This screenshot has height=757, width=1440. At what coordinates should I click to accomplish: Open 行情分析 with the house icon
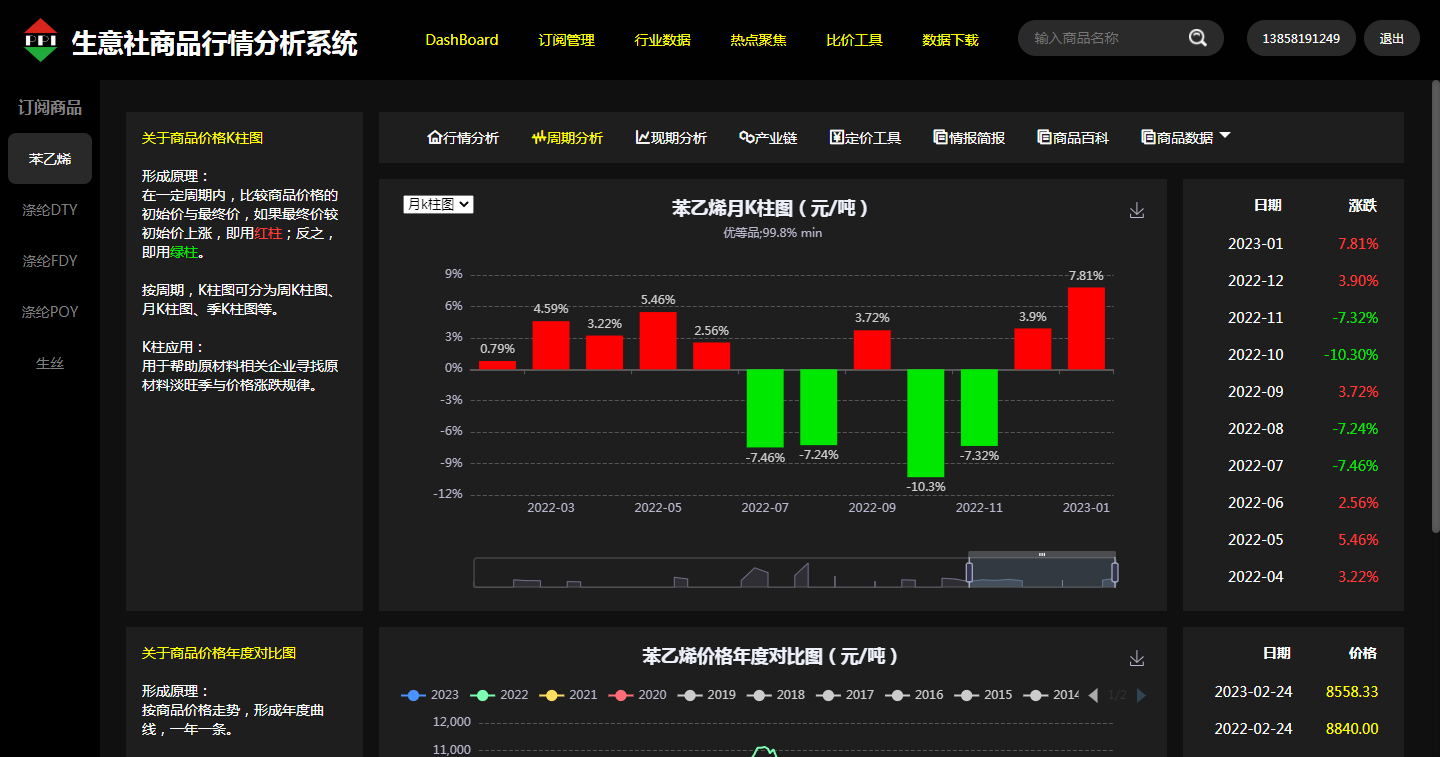tap(463, 138)
